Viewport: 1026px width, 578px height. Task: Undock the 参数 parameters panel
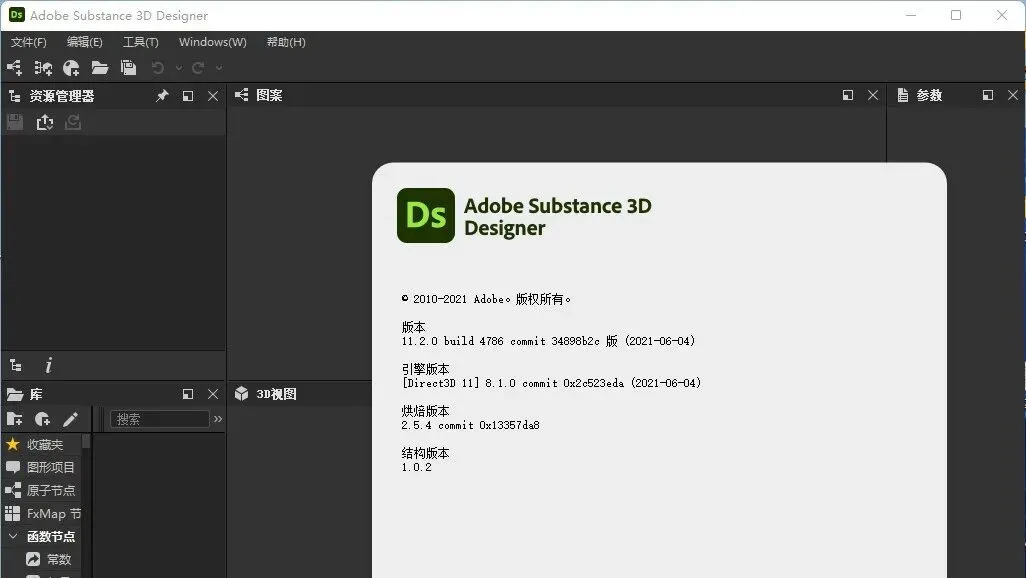pyautogui.click(x=988, y=96)
